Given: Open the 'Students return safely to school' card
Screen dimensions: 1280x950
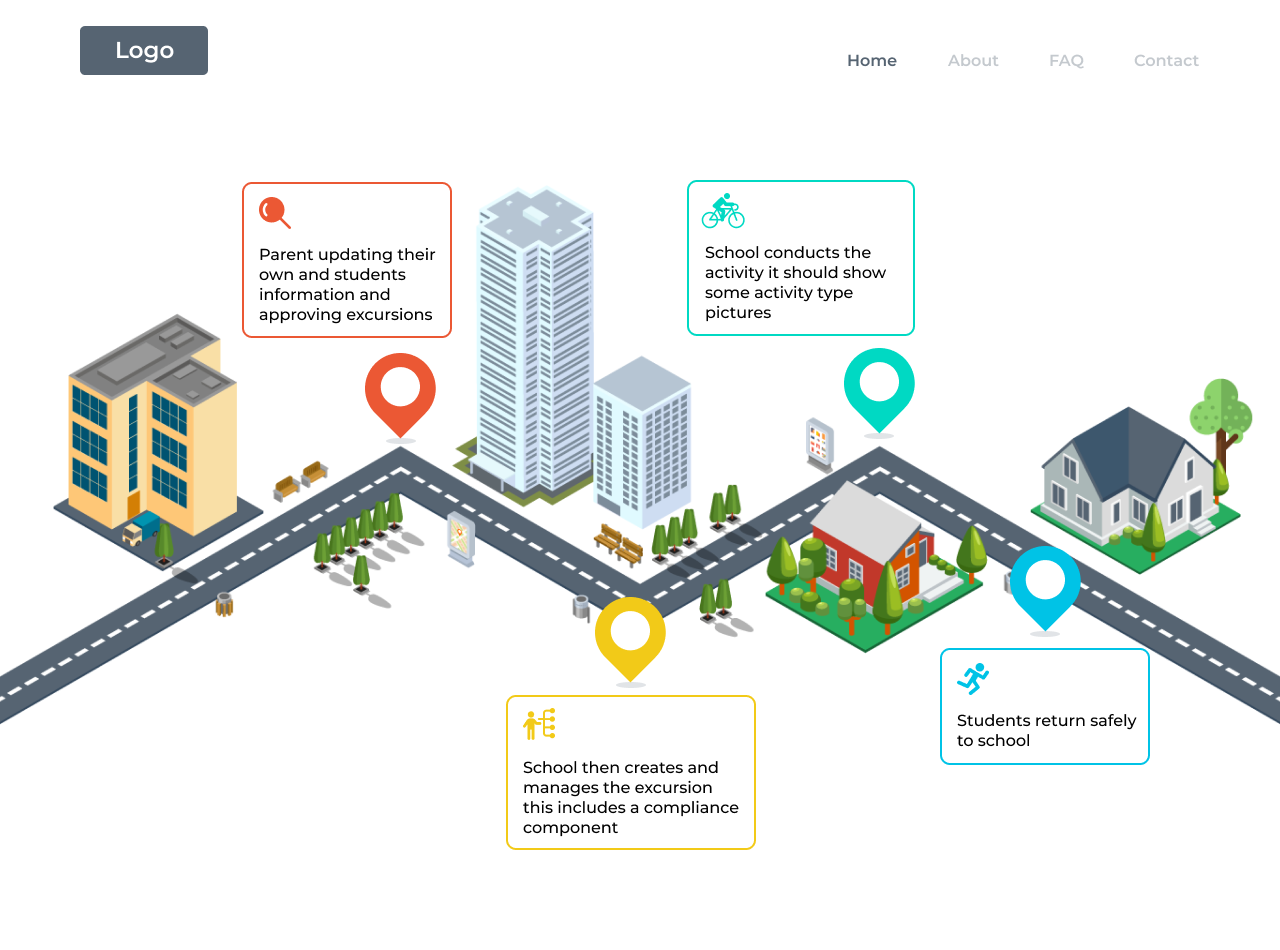Looking at the screenshot, I should (1045, 706).
